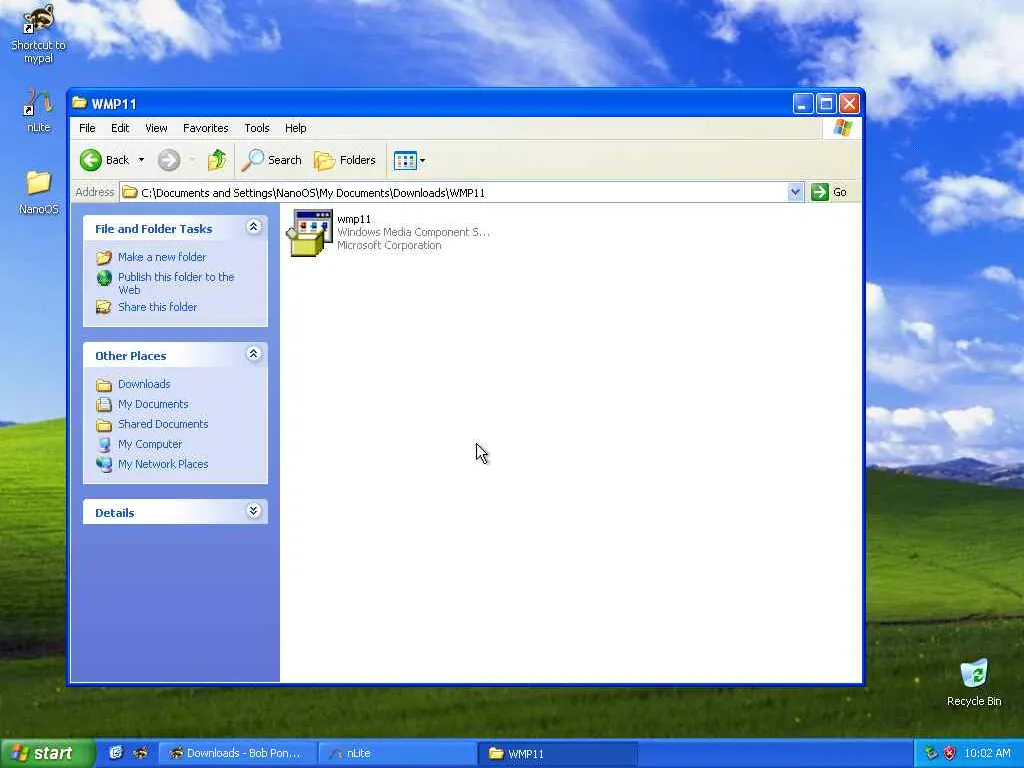
Task: Toggle the Folders pane button
Action: tap(345, 160)
